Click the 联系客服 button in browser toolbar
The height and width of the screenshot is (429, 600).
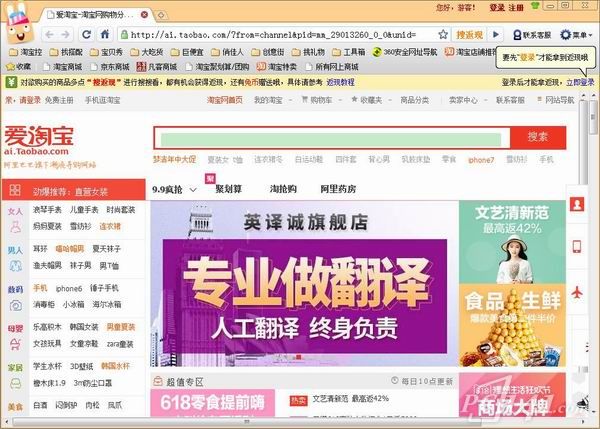(532, 35)
